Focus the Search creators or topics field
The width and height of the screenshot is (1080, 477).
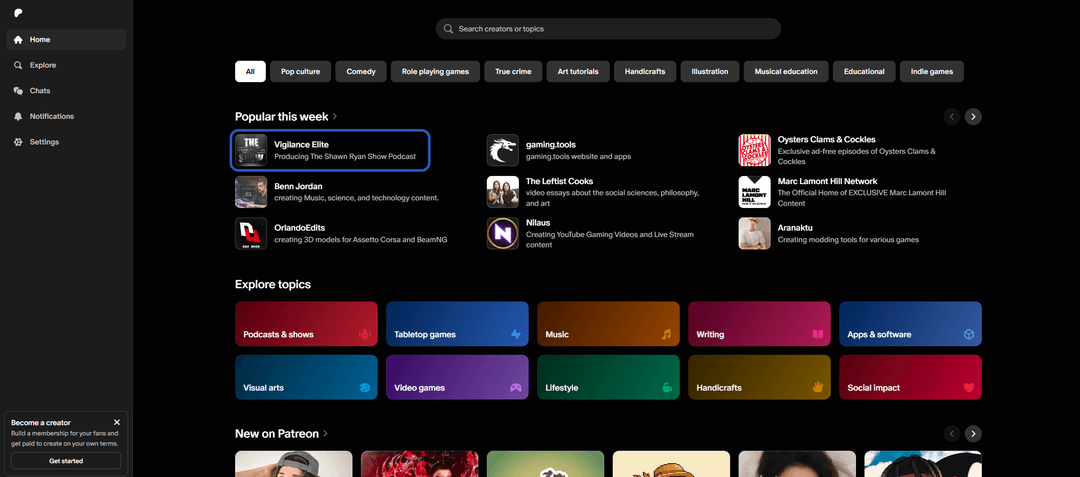point(608,29)
